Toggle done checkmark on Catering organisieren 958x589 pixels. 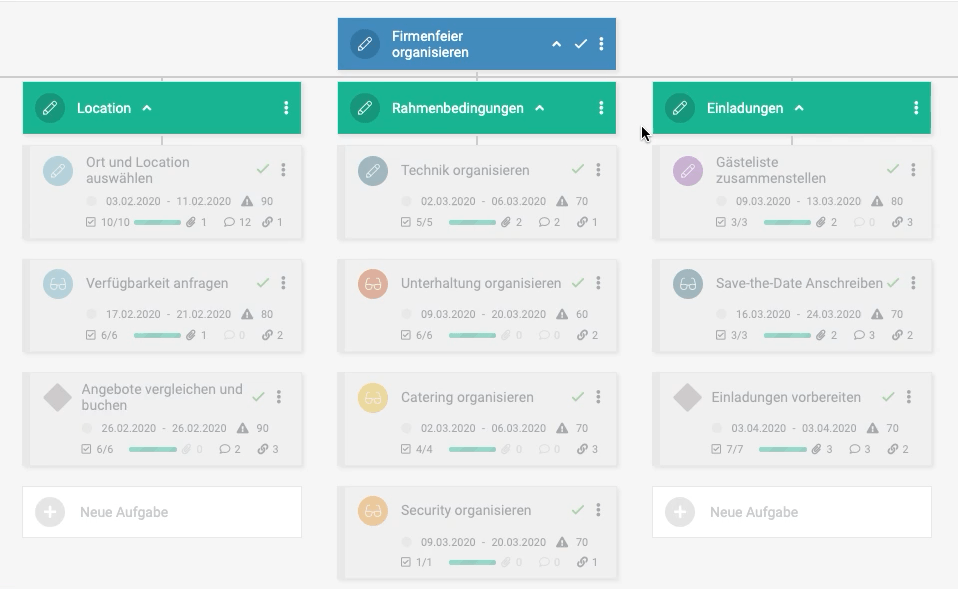(x=578, y=397)
